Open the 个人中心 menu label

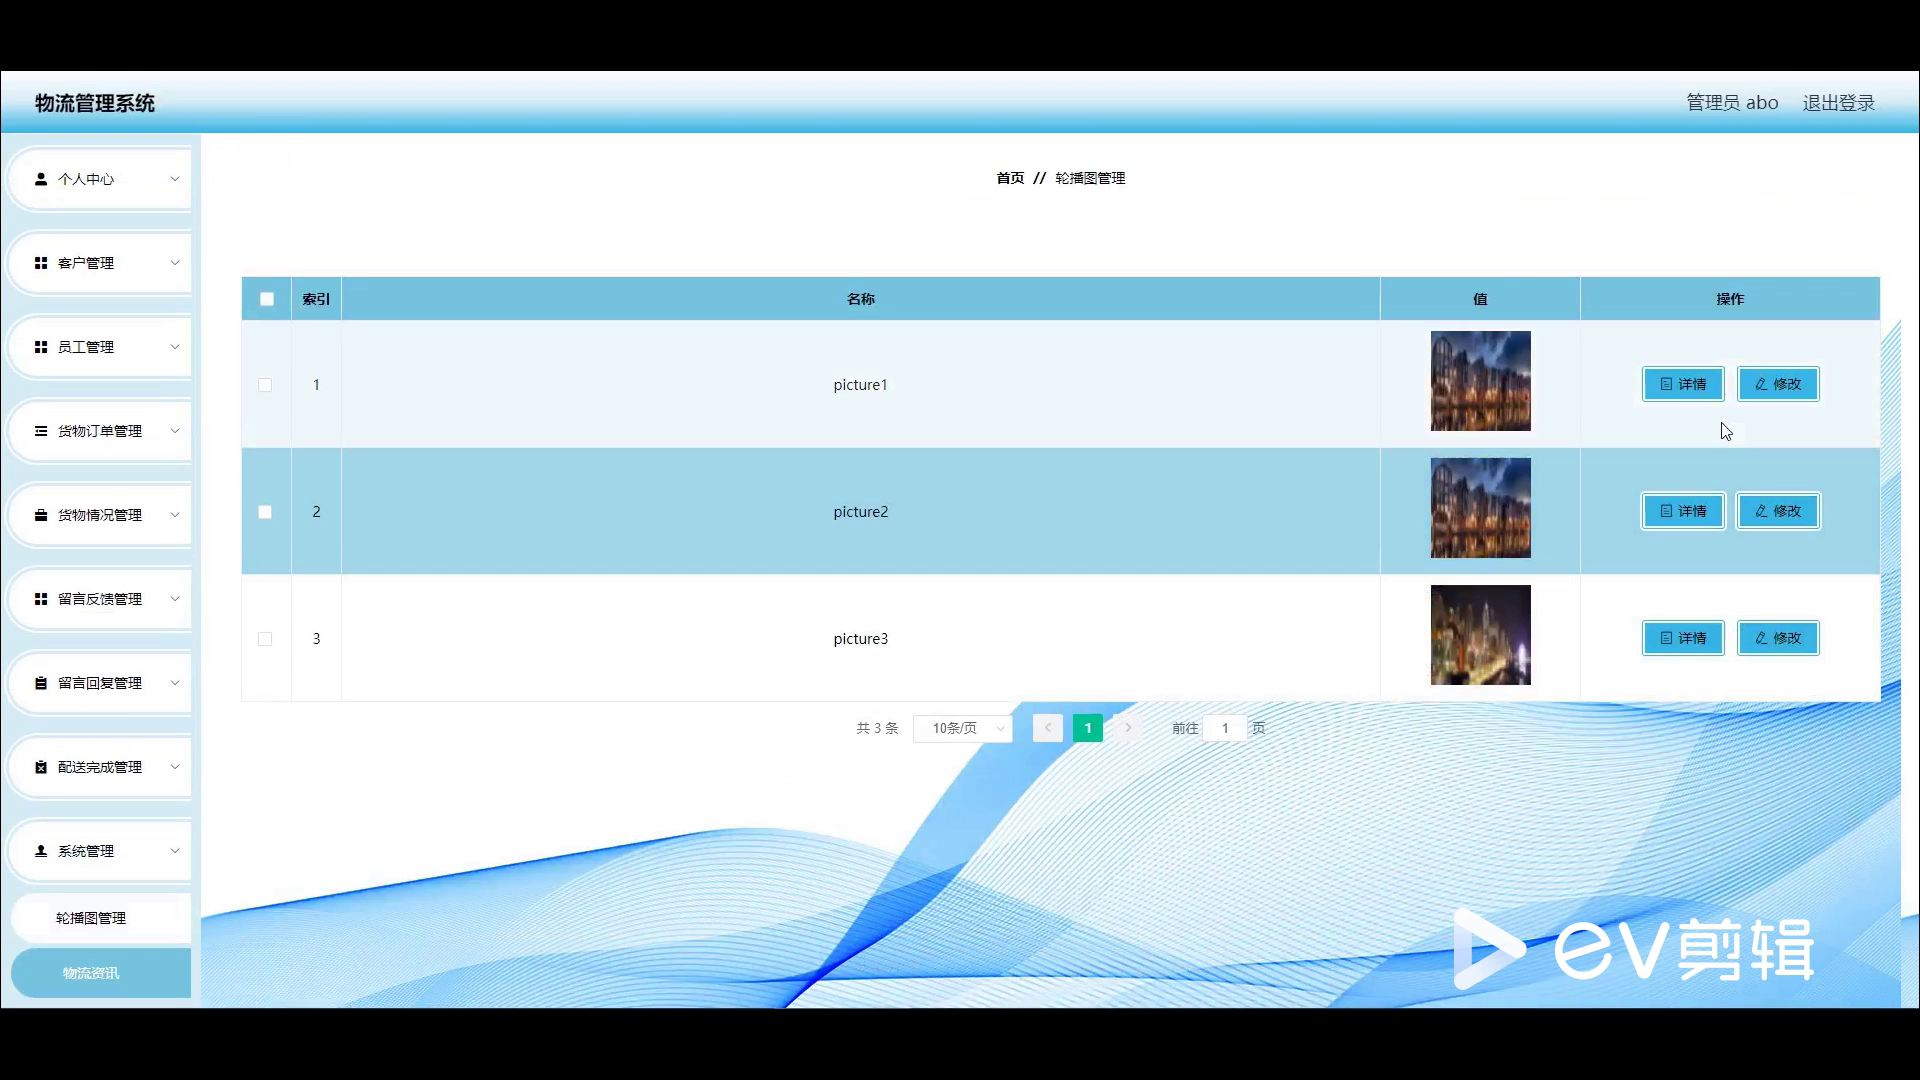coord(86,179)
